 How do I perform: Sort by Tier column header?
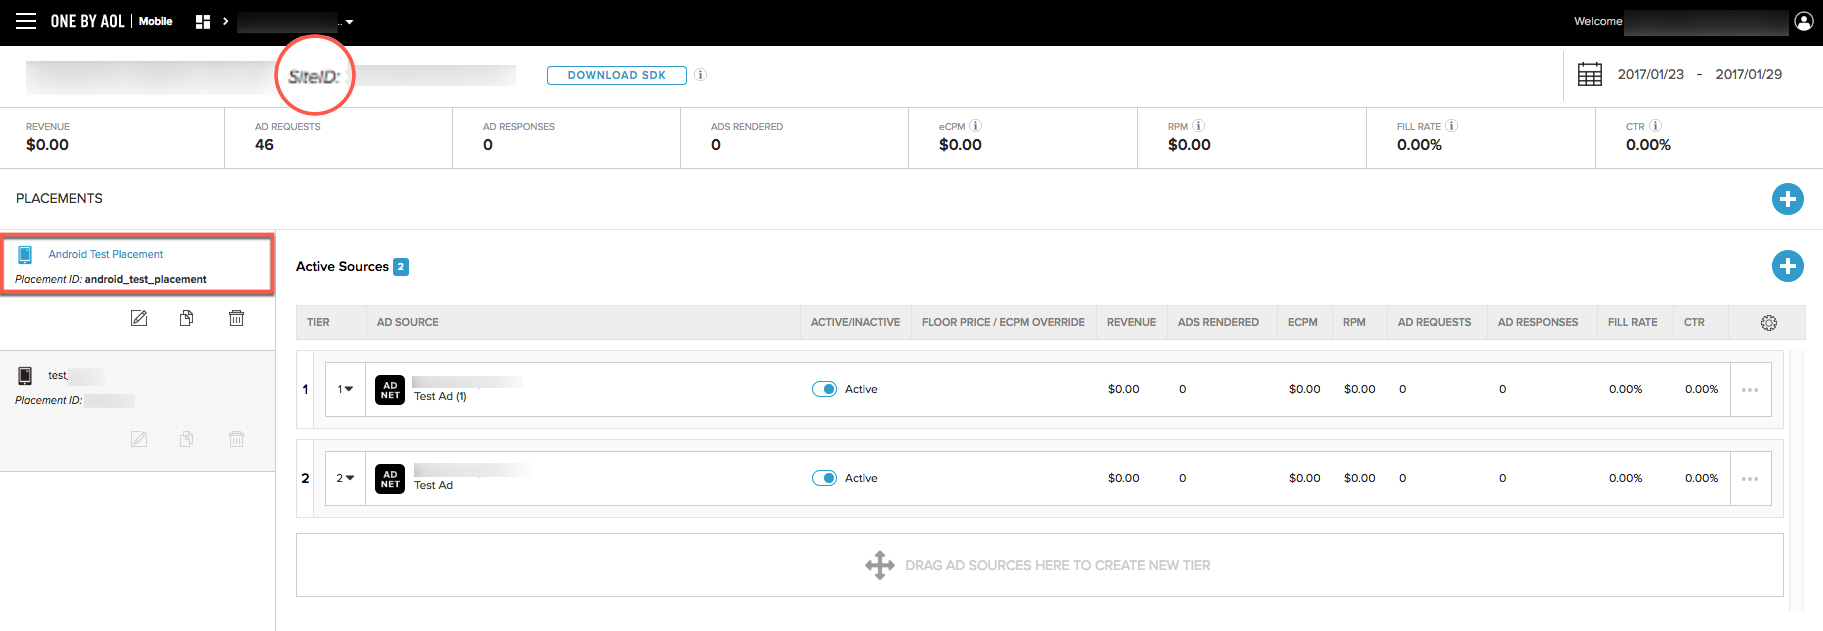[x=318, y=322]
